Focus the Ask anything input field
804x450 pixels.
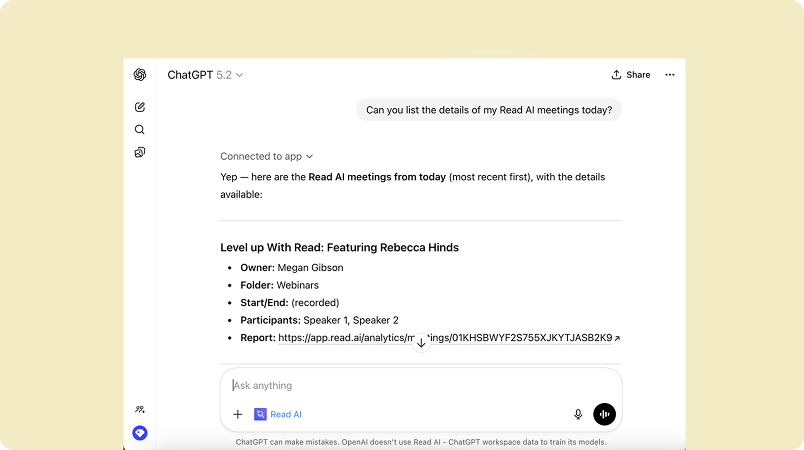pos(420,385)
